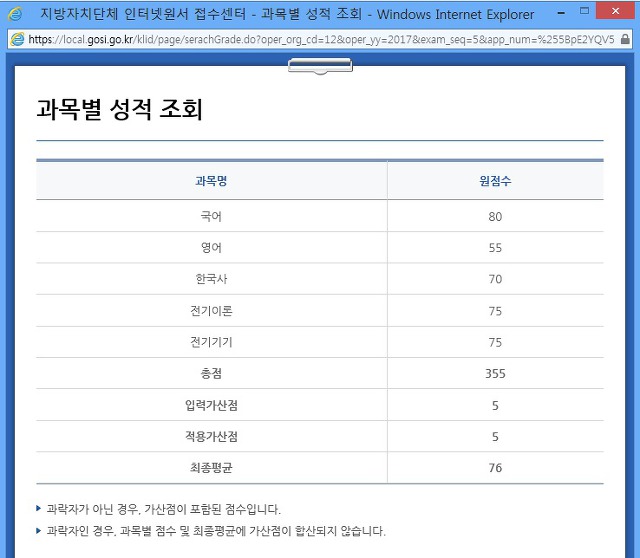Select the 국어 subject row
This screenshot has width=640, height=558.
point(320,216)
